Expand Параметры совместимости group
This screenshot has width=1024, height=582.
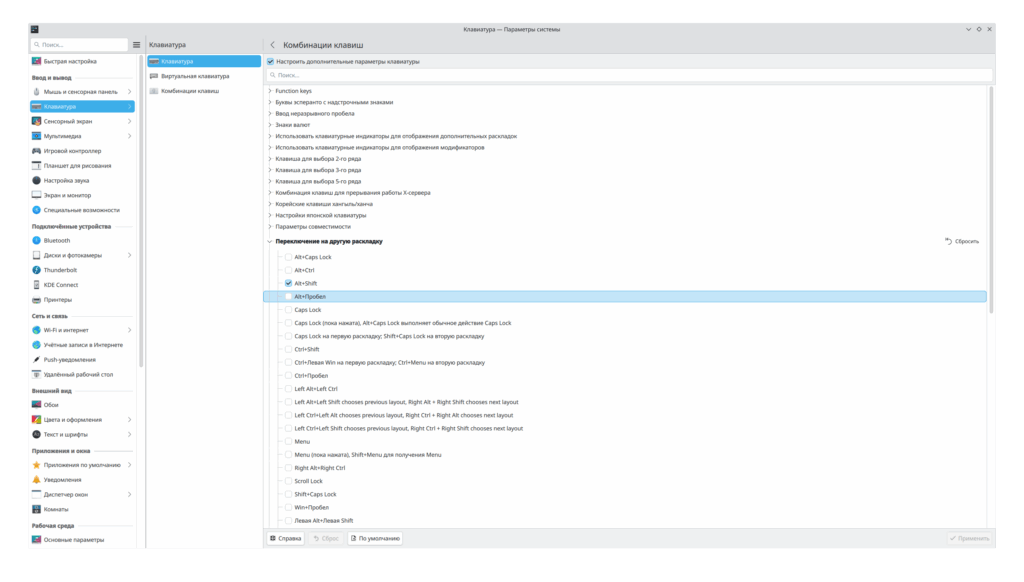point(270,227)
